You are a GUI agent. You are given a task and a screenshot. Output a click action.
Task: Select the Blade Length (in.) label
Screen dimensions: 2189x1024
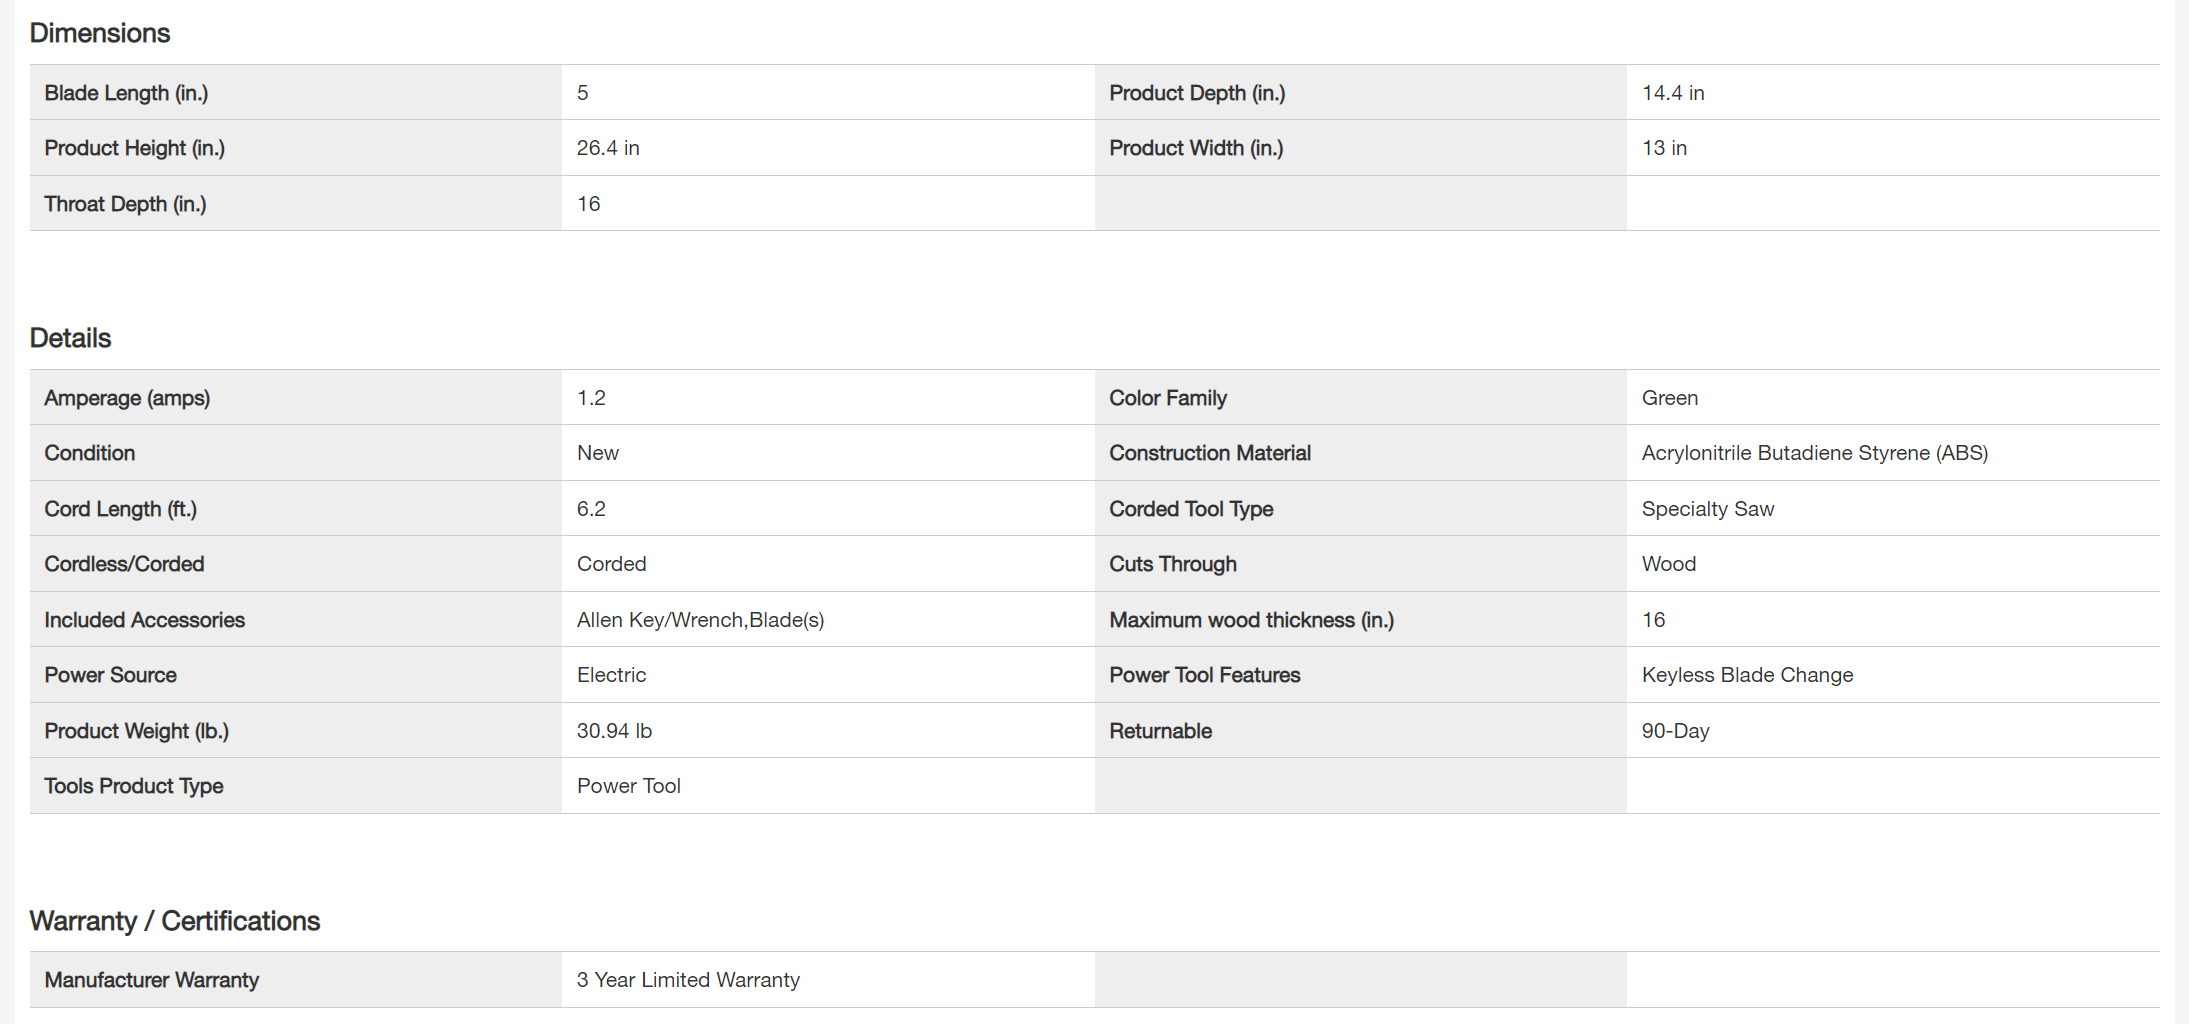126,93
